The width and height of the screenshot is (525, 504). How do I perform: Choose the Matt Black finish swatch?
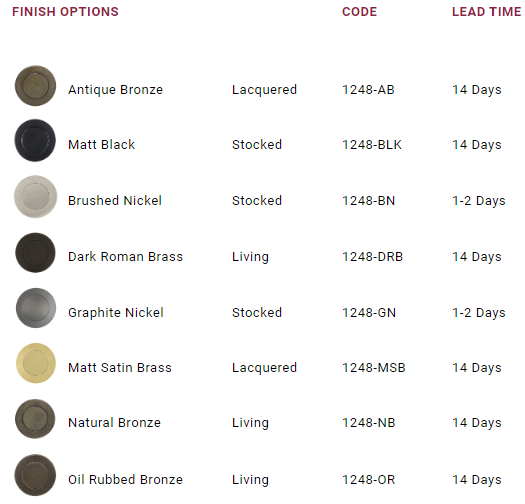(x=35, y=140)
